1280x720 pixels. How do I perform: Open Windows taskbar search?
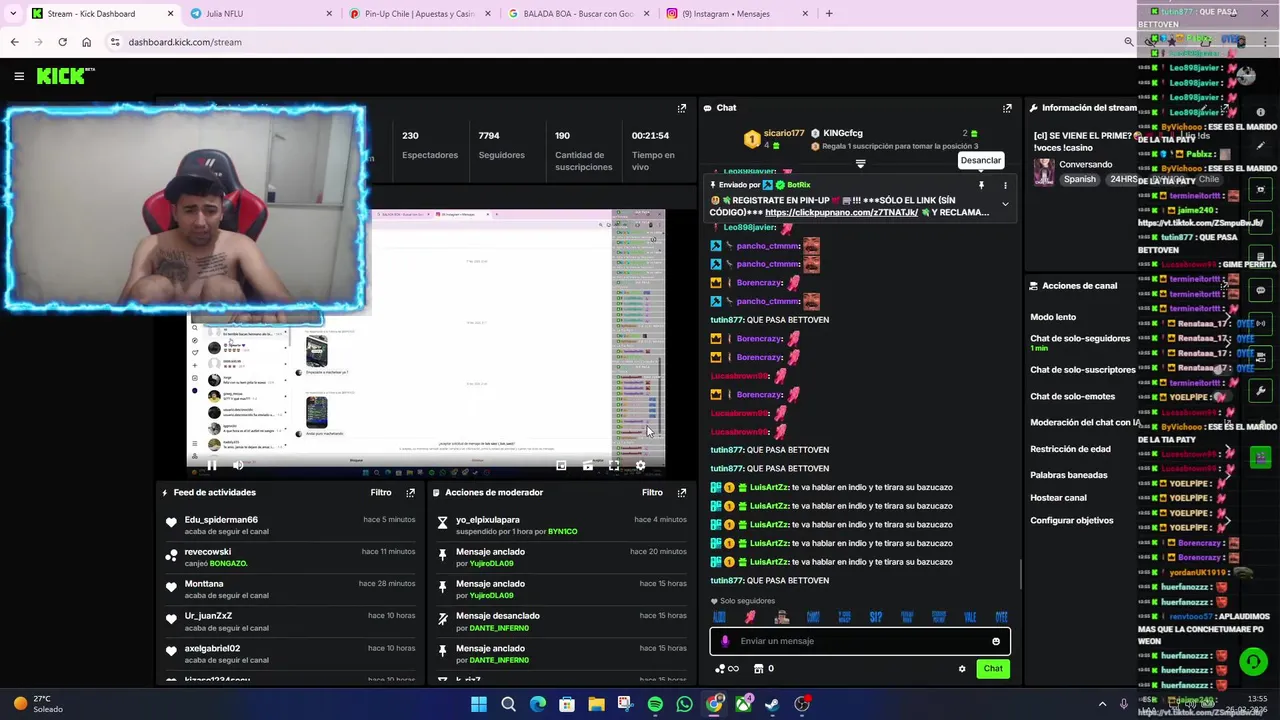[x=508, y=704]
